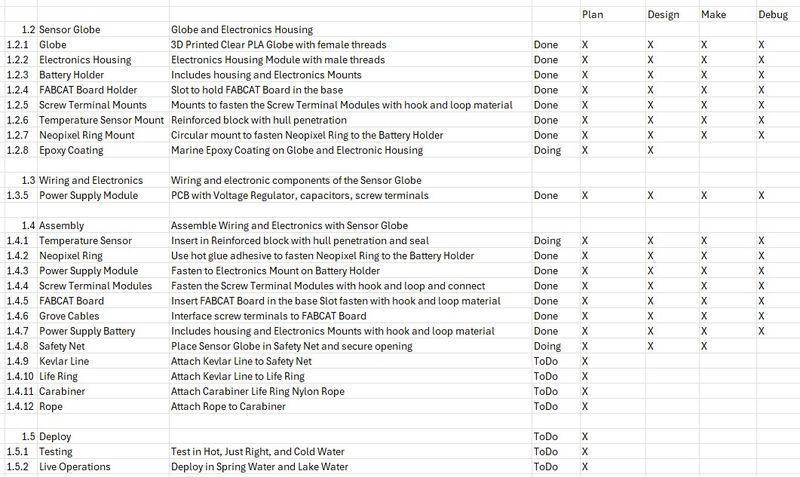The height and width of the screenshot is (477, 800).
Task: Select the Make column header cell
Action: (x=716, y=15)
